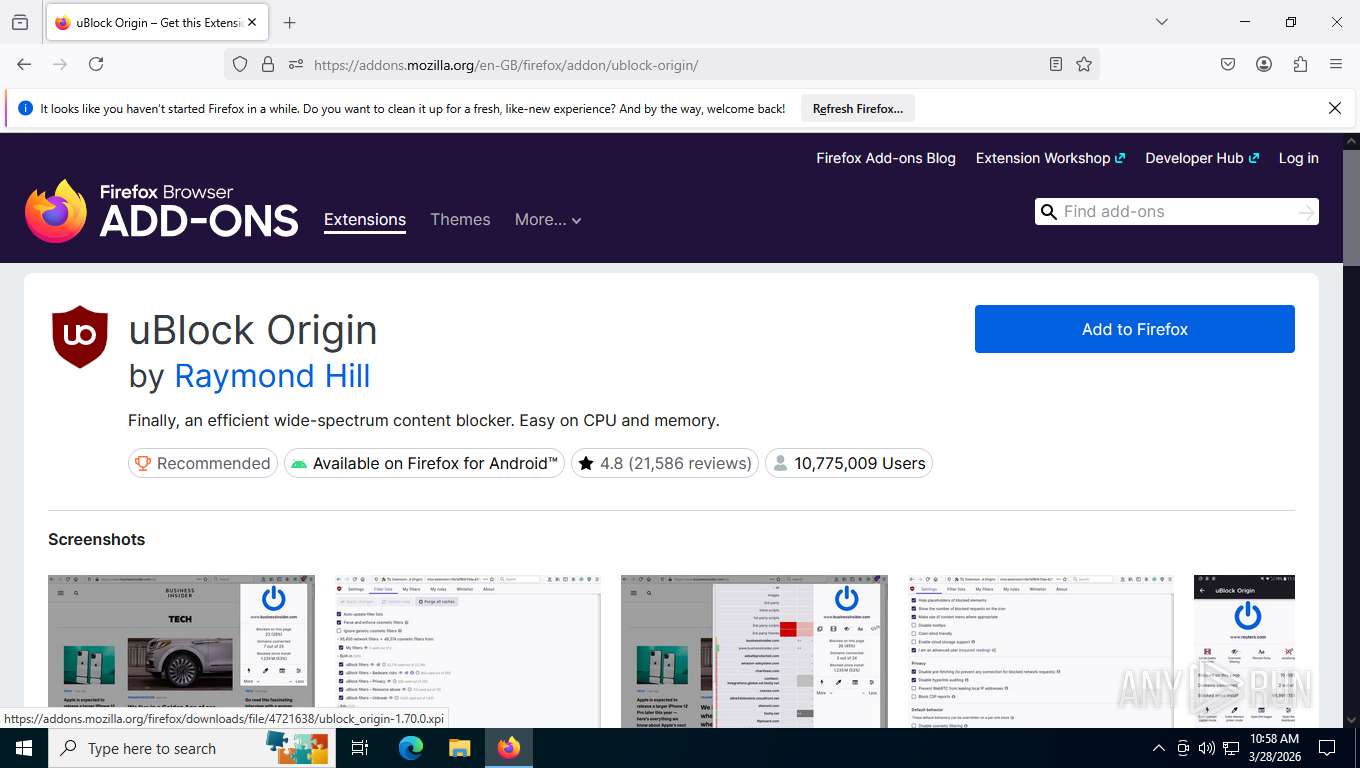This screenshot has width=1360, height=768.
Task: Click the Firefox taskbar icon
Action: (509, 748)
